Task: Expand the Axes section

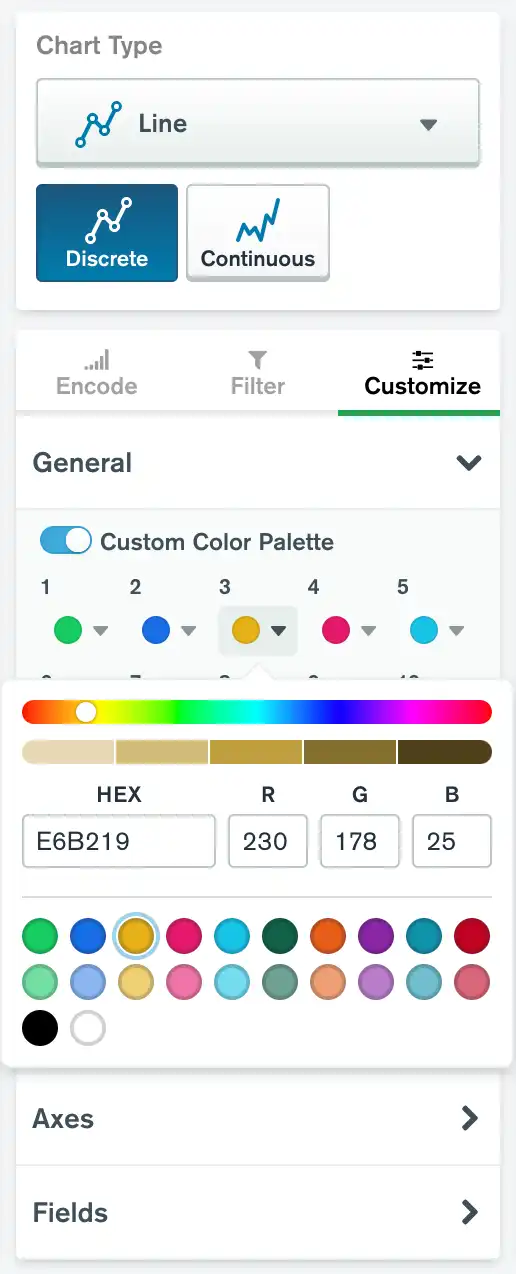Action: point(258,1118)
